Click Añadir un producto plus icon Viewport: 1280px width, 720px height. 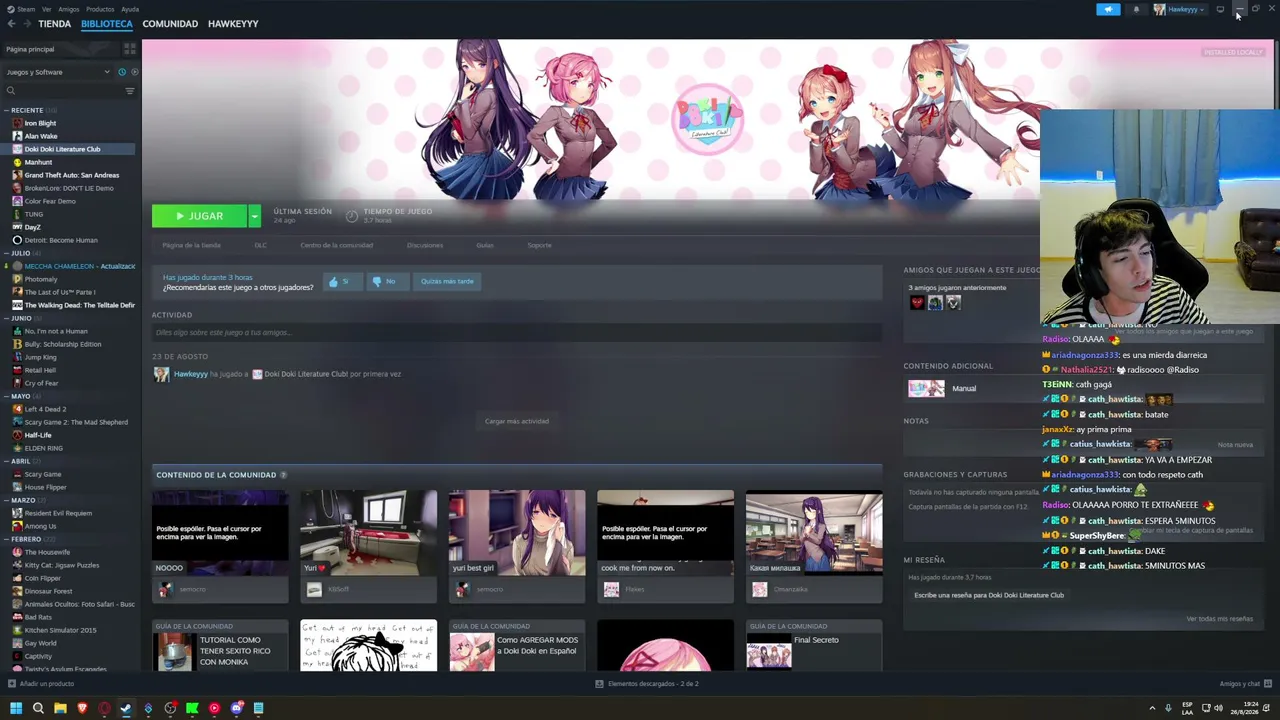pyautogui.click(x=12, y=684)
